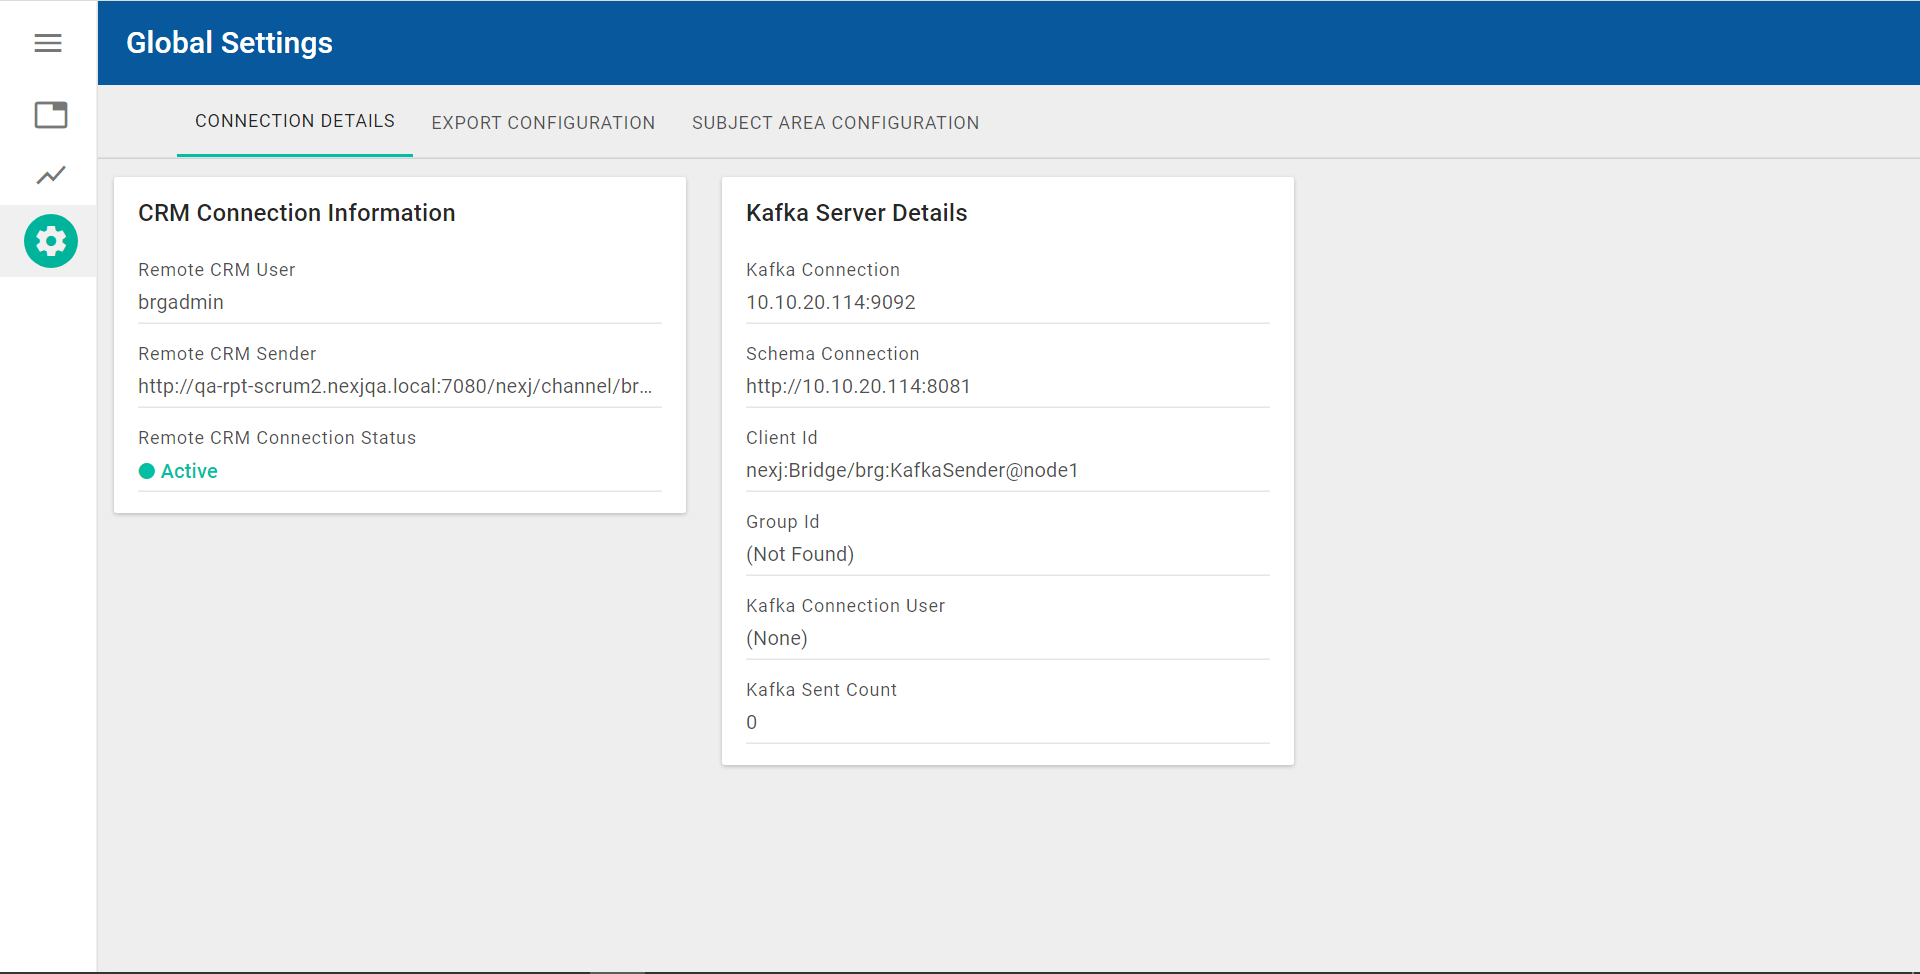
Task: Select the Client Id value text
Action: [x=912, y=470]
